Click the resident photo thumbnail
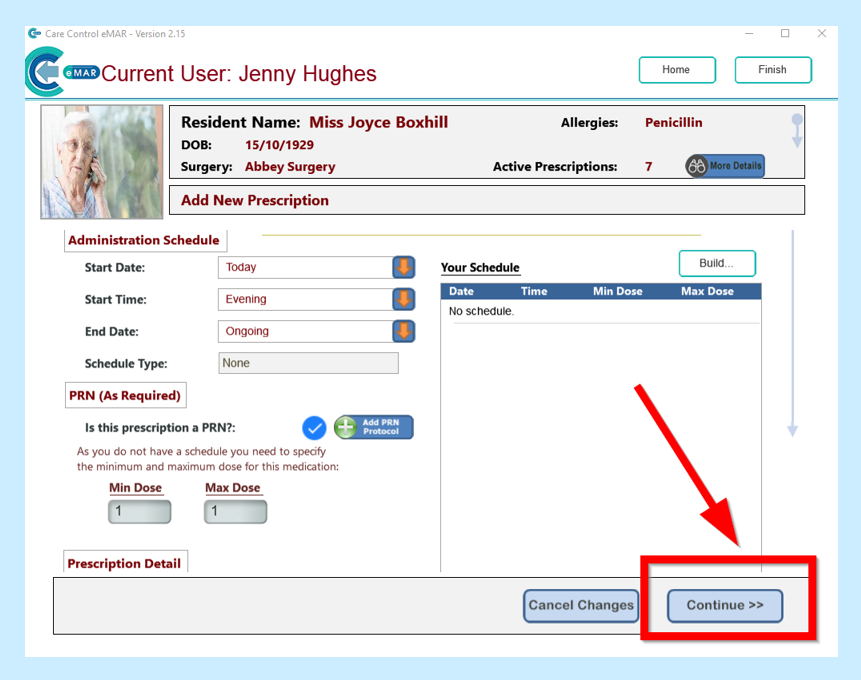Image resolution: width=861 pixels, height=680 pixels. pyautogui.click(x=102, y=162)
